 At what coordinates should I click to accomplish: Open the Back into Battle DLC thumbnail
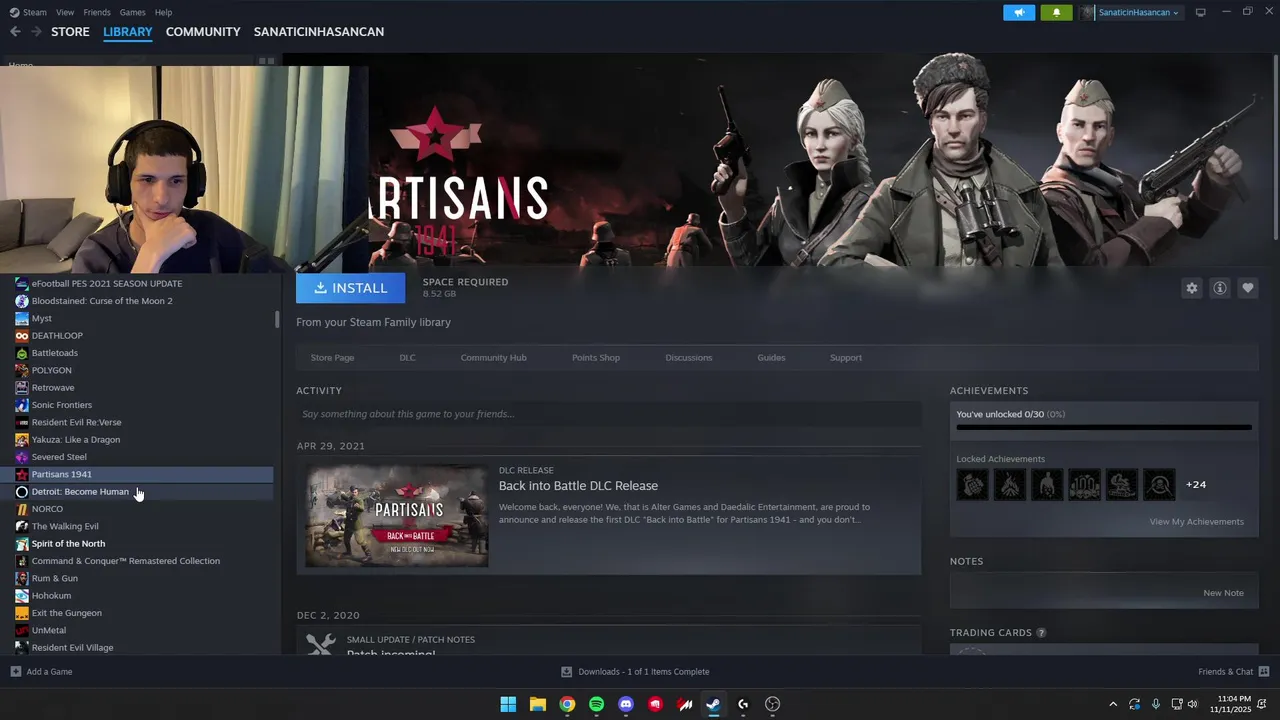point(397,516)
